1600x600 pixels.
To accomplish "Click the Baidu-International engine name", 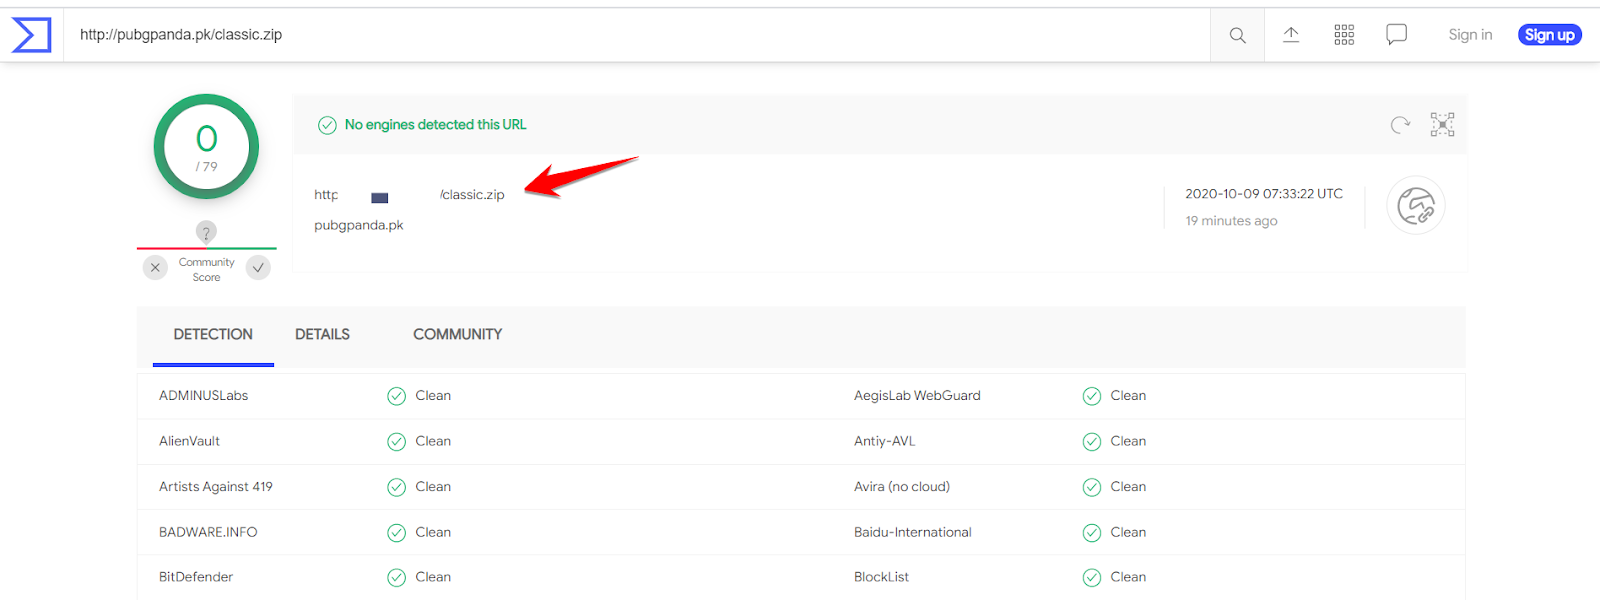I will pyautogui.click(x=913, y=533).
